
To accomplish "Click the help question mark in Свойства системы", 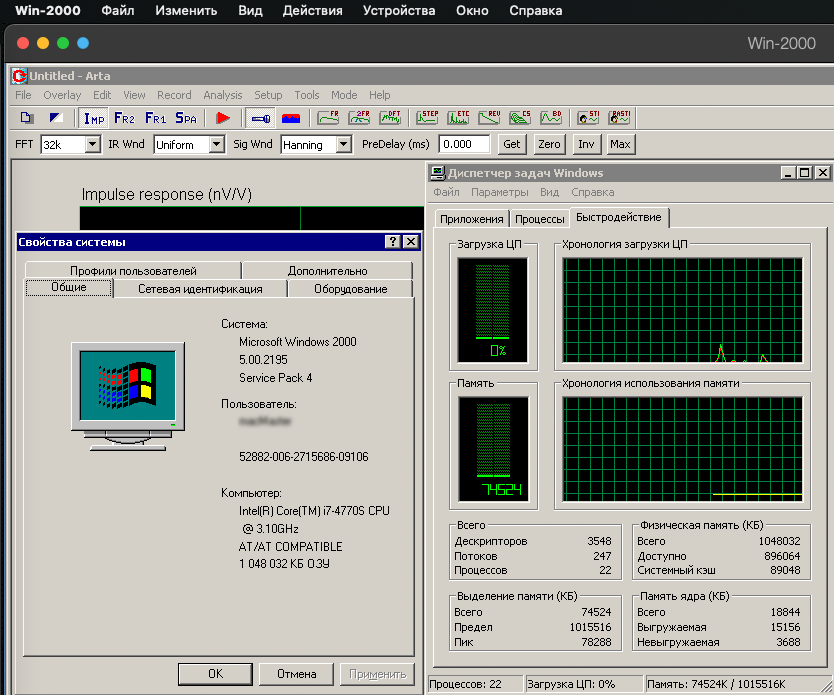I will [393, 242].
